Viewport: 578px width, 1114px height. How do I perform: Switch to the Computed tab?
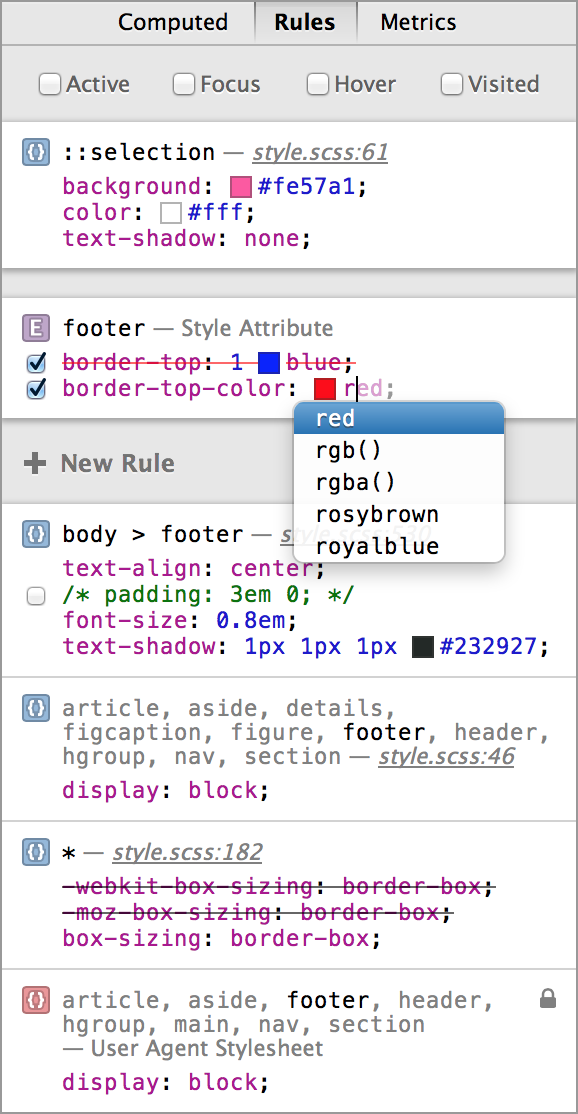(173, 22)
